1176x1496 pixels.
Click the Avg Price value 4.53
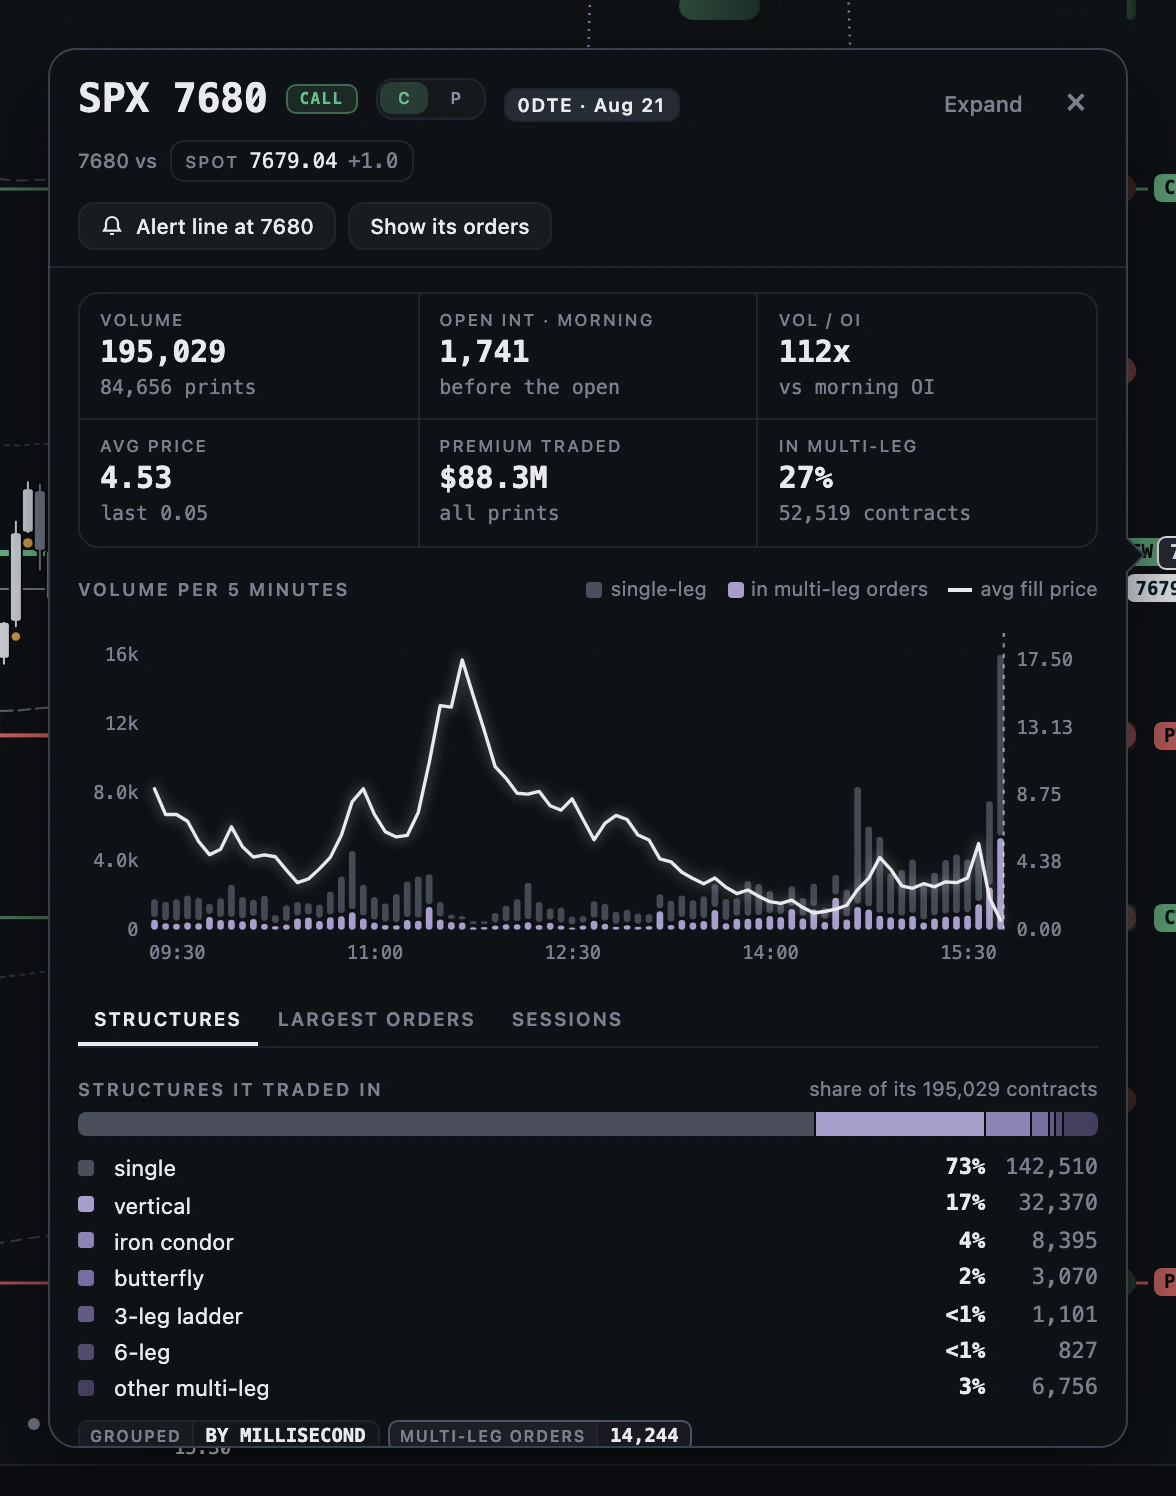tap(136, 478)
